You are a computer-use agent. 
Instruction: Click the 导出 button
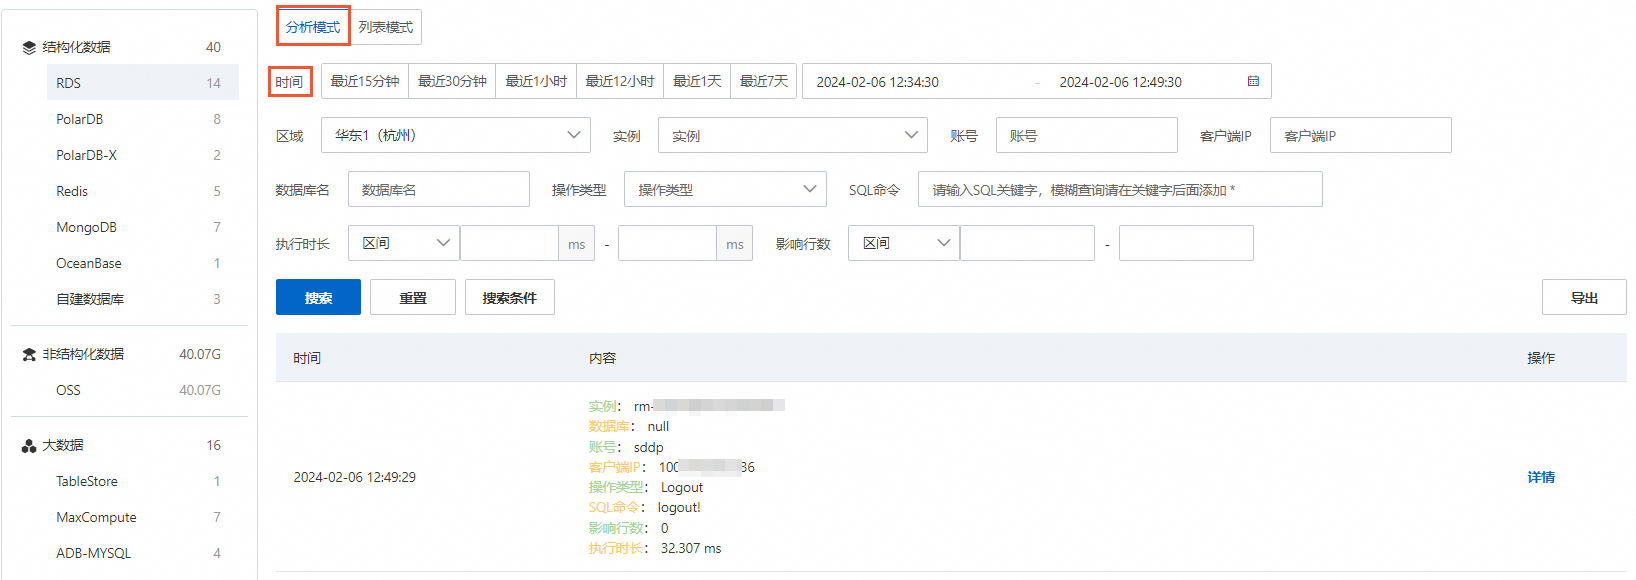(x=1584, y=297)
